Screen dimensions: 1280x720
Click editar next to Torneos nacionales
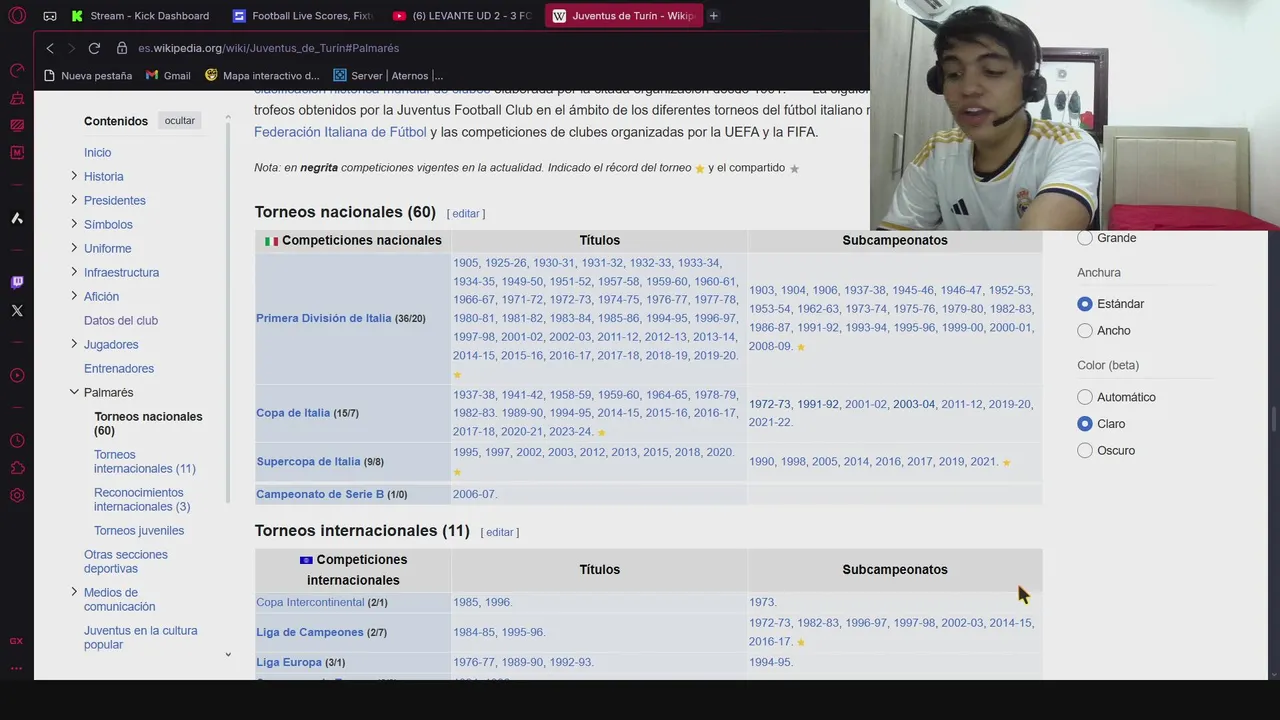tap(466, 214)
